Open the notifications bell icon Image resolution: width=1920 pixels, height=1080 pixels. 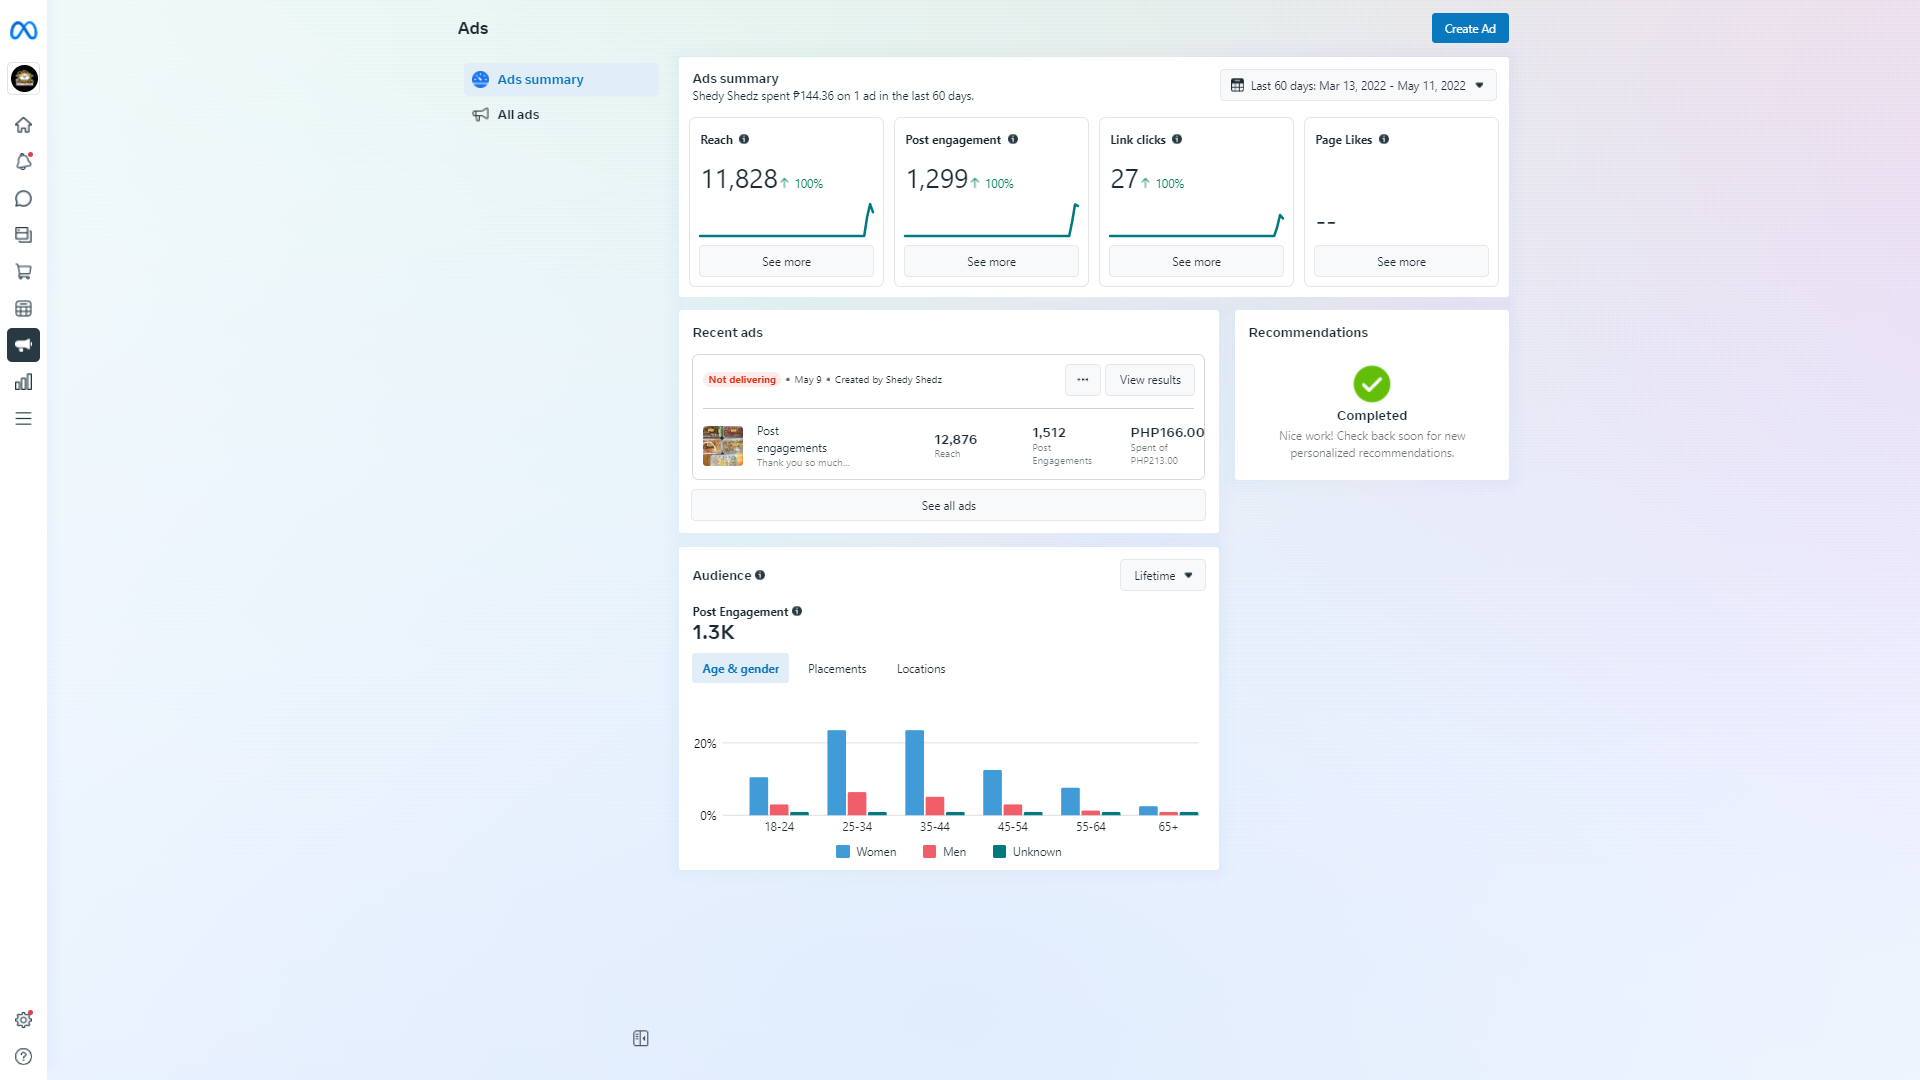coord(23,162)
